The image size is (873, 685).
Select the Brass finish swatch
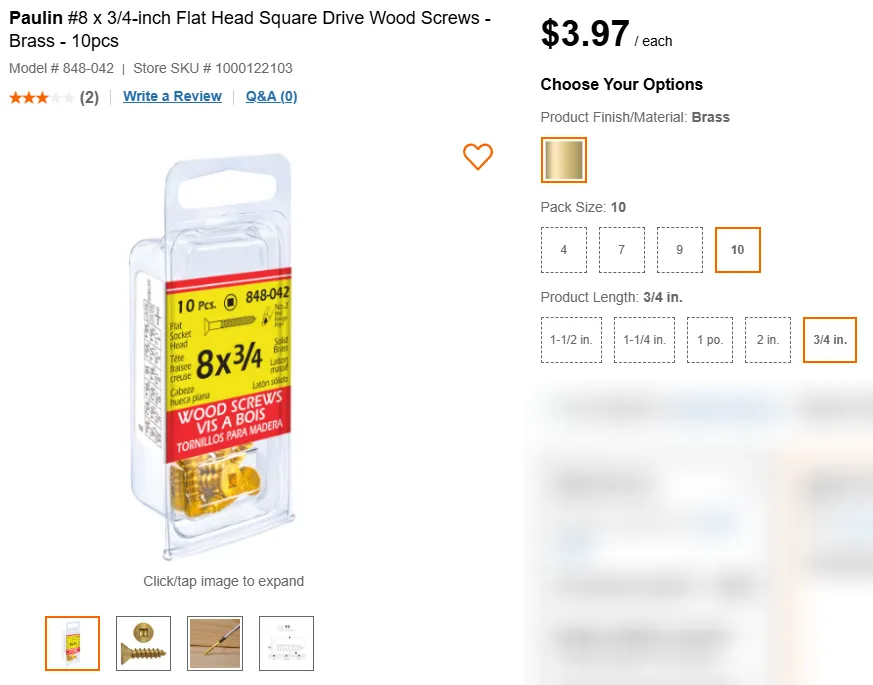pyautogui.click(x=564, y=160)
